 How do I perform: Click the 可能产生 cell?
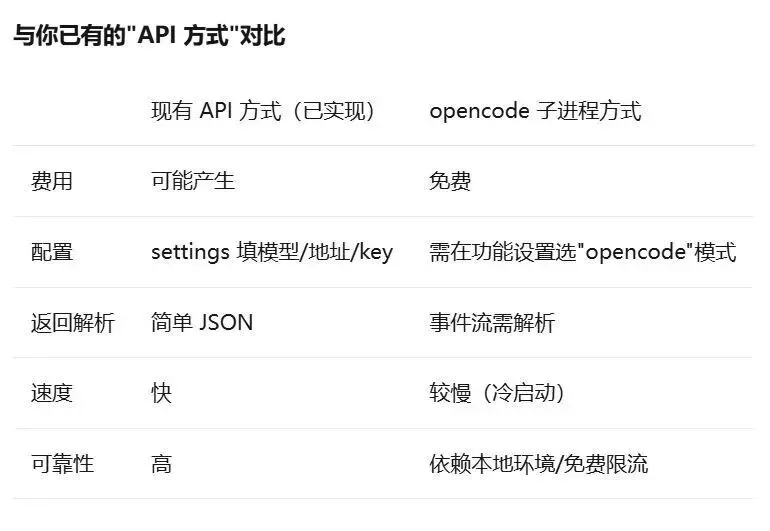click(x=192, y=181)
